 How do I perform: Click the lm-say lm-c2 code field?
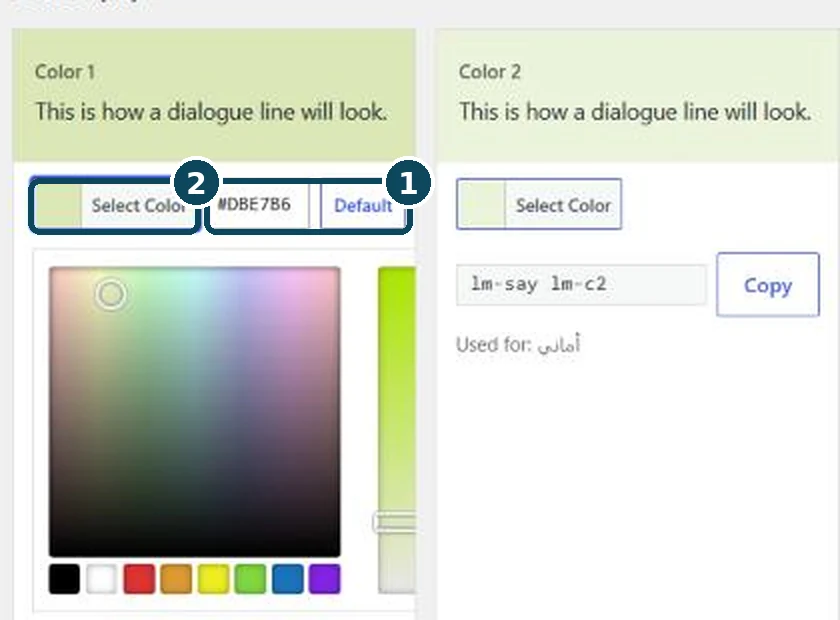[x=581, y=285]
